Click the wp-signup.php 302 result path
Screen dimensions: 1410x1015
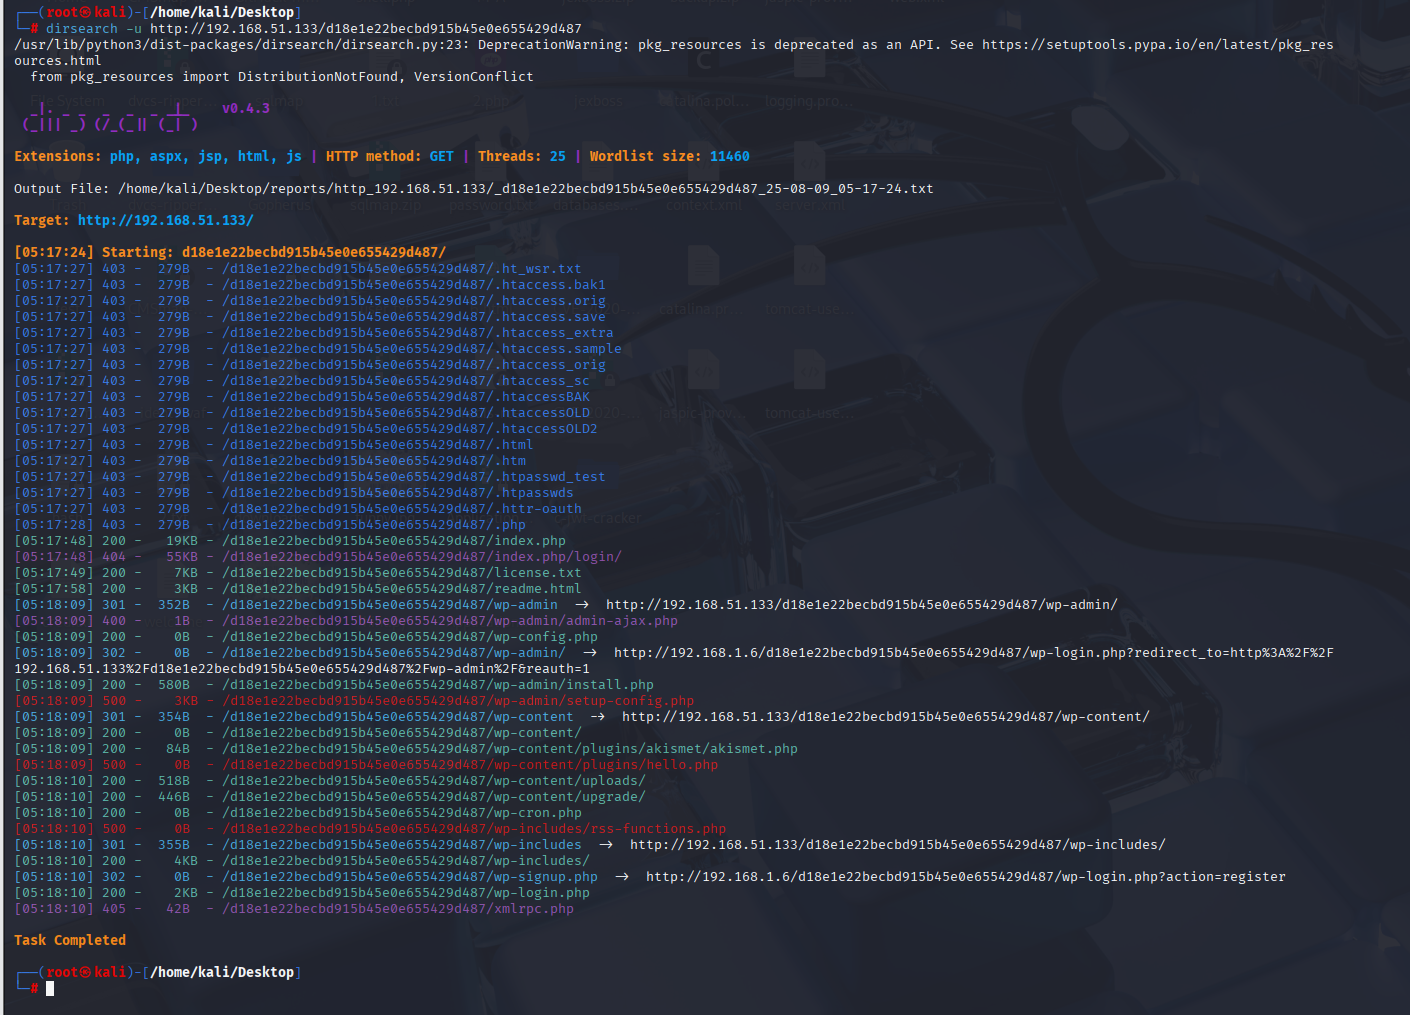tap(410, 876)
